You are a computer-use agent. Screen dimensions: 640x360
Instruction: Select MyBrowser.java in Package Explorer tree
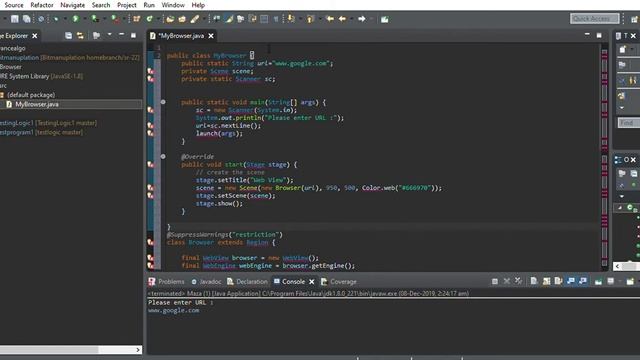(x=37, y=104)
